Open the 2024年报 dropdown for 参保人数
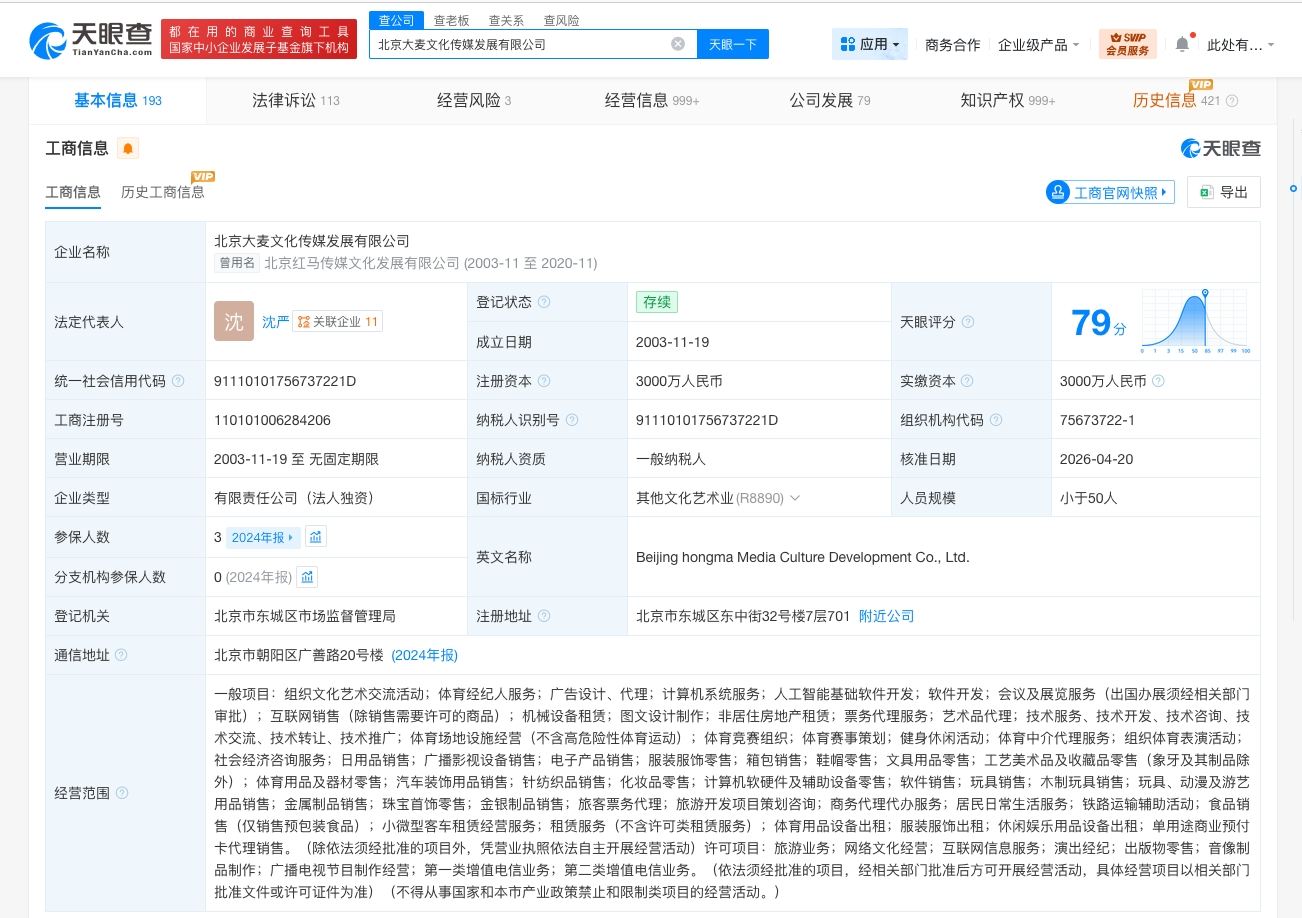Viewport: 1302px width, 918px height. (263, 537)
